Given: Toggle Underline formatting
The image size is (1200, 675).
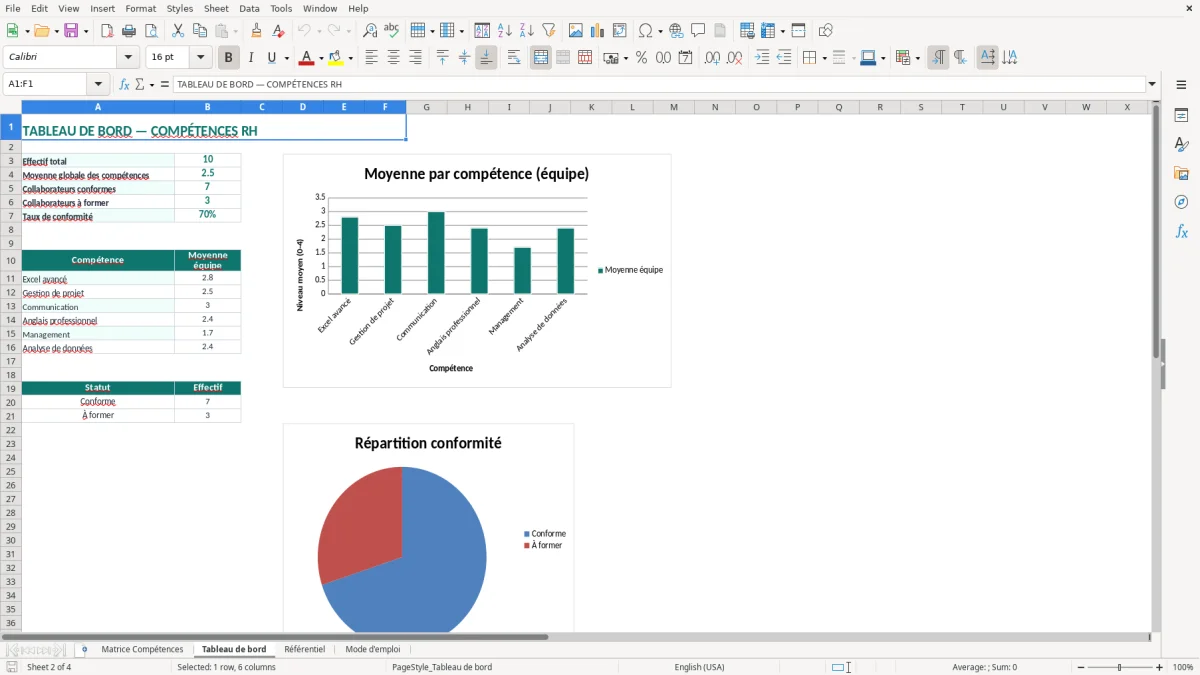Looking at the screenshot, I should [x=271, y=58].
